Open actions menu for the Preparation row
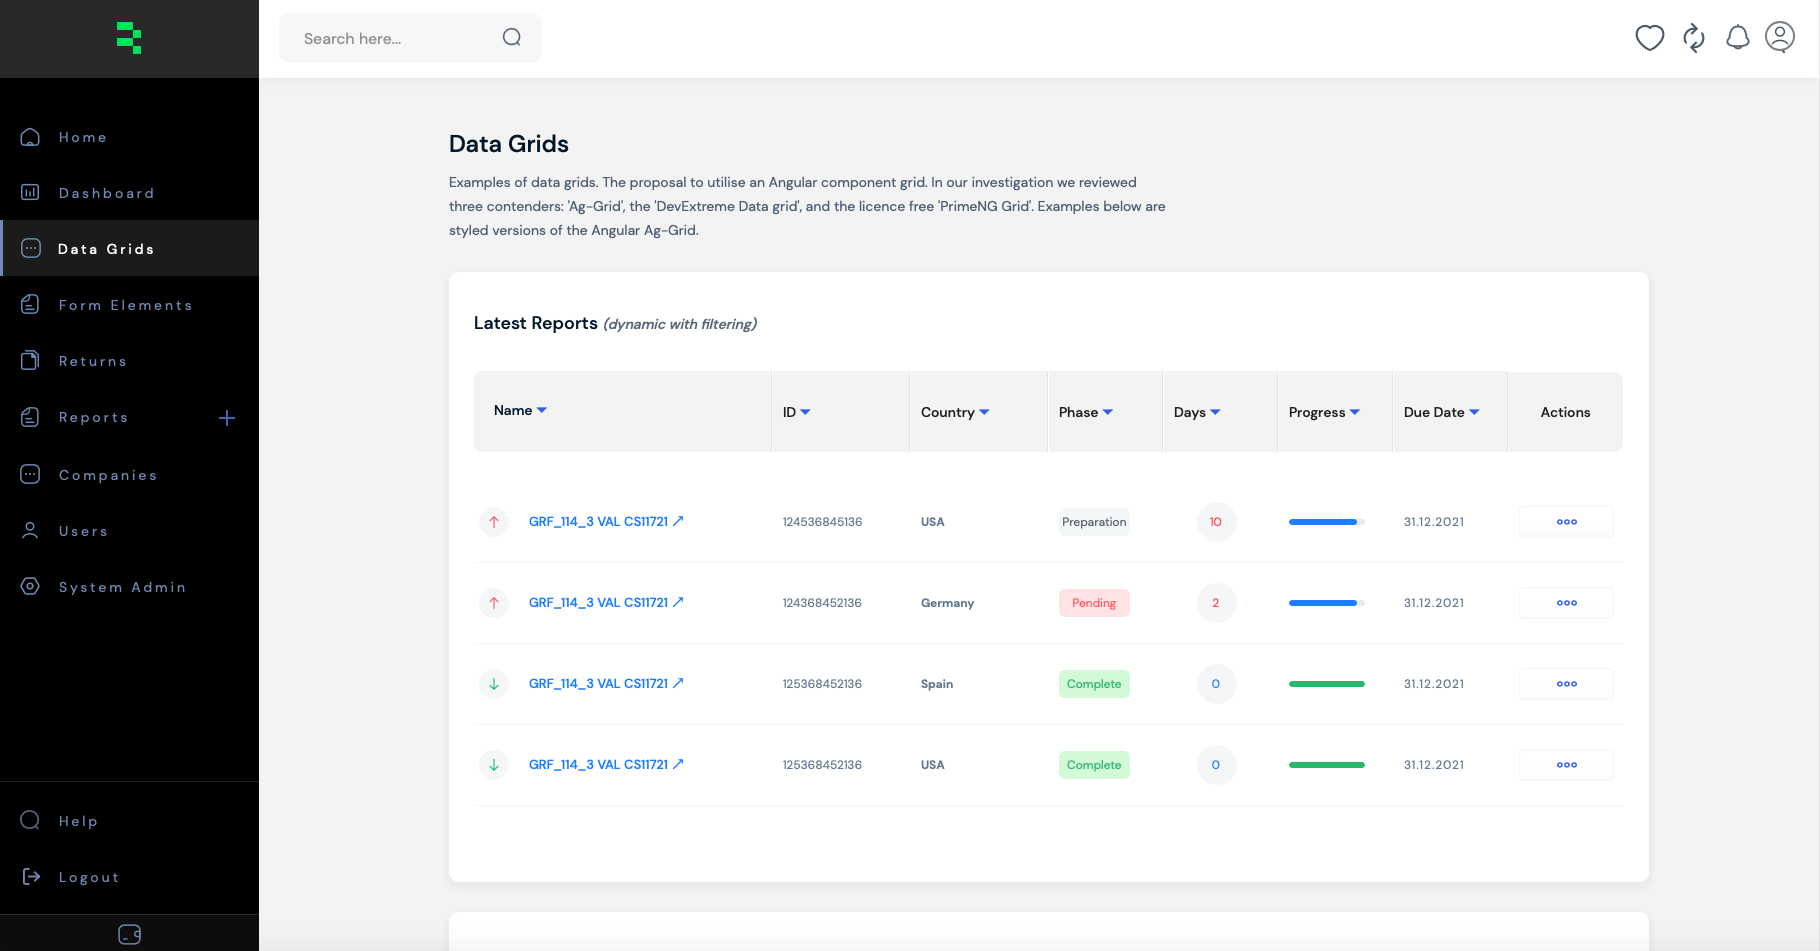Image resolution: width=1820 pixels, height=951 pixels. 1567,522
